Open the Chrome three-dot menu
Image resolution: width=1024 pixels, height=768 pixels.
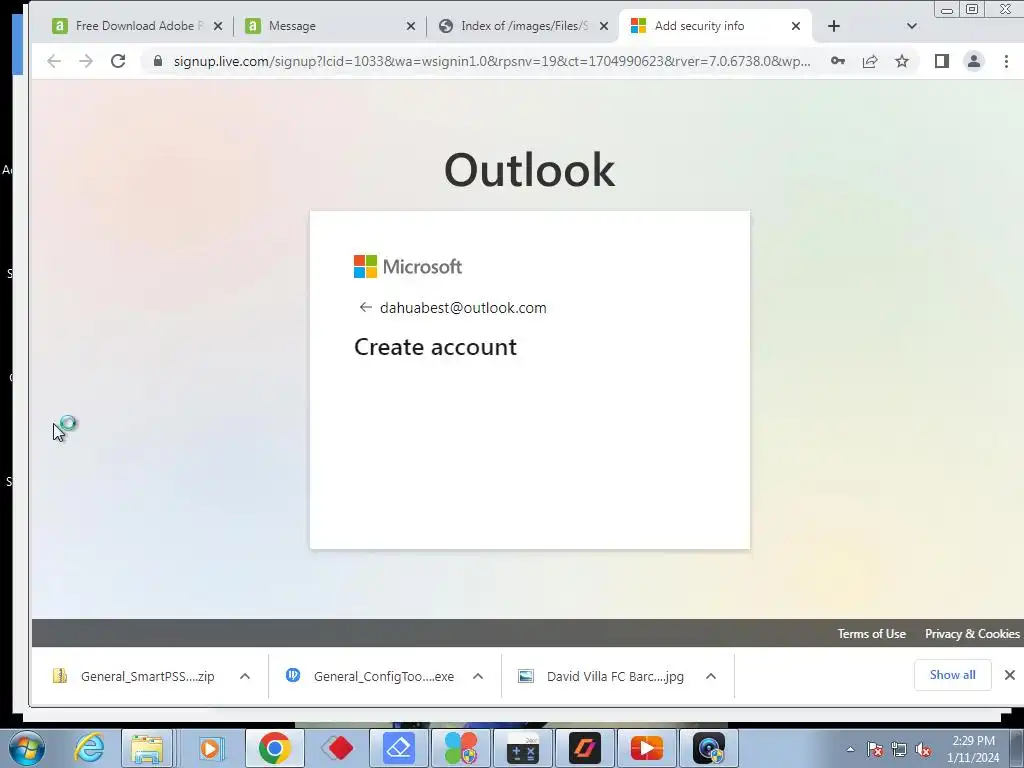pyautogui.click(x=1006, y=61)
